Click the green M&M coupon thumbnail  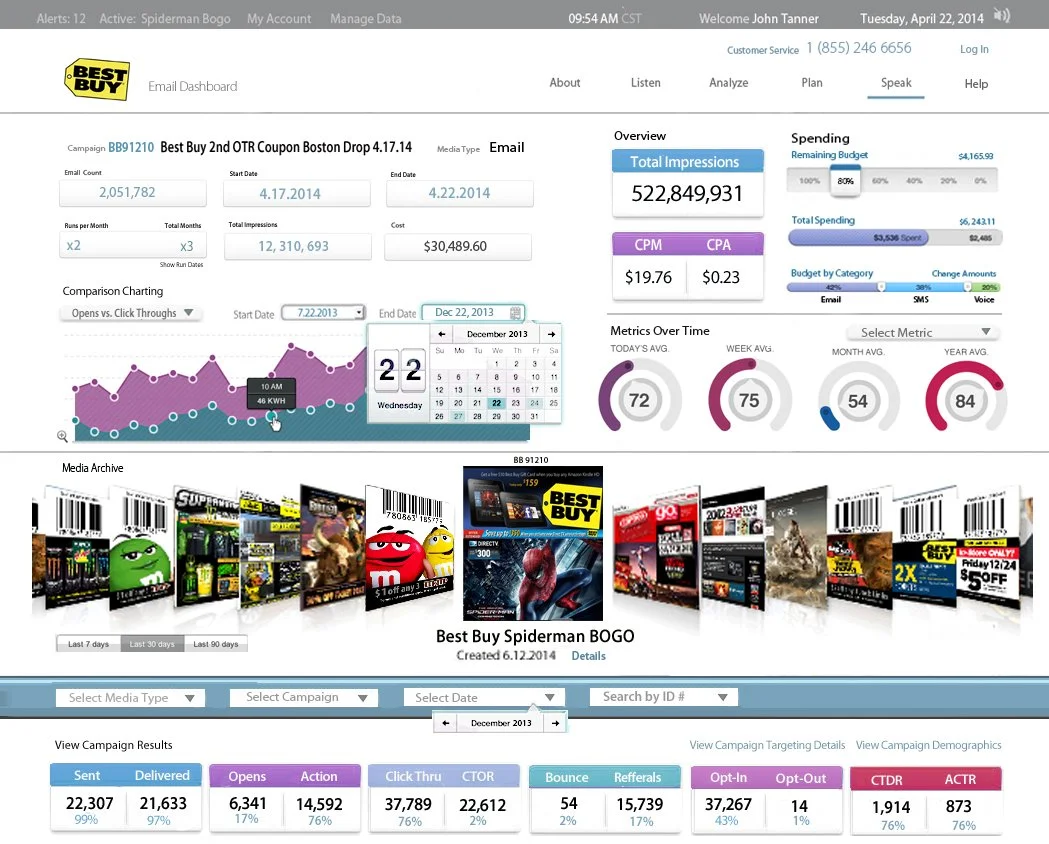click(x=140, y=547)
